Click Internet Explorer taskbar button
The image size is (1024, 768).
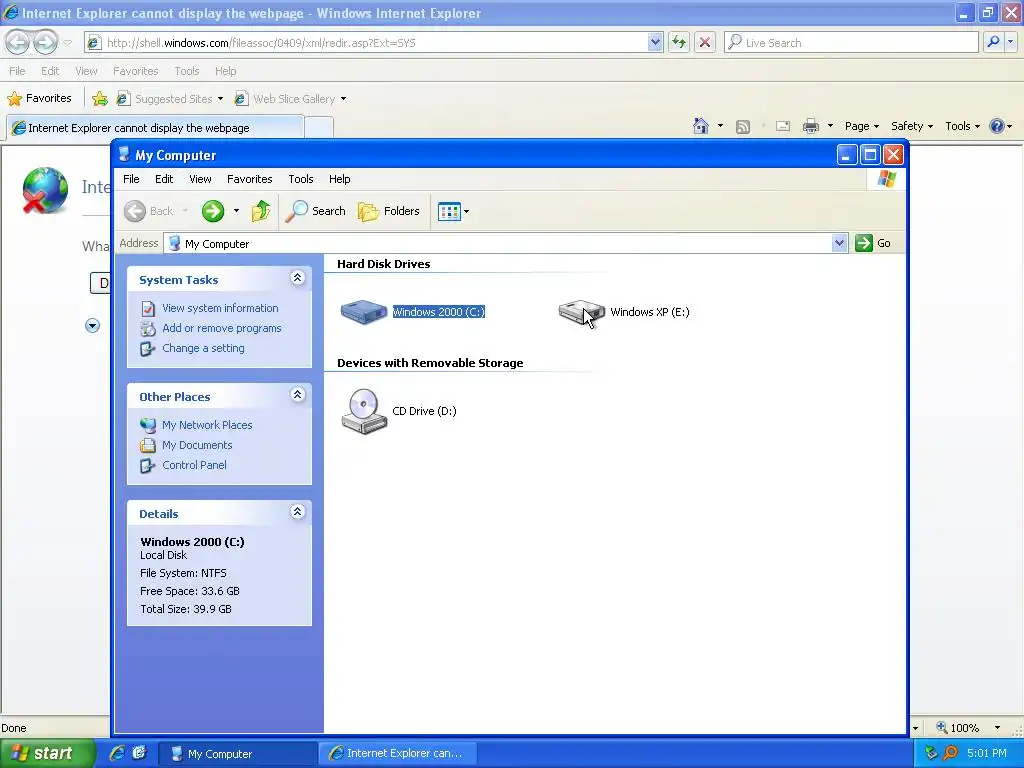[x=398, y=754]
